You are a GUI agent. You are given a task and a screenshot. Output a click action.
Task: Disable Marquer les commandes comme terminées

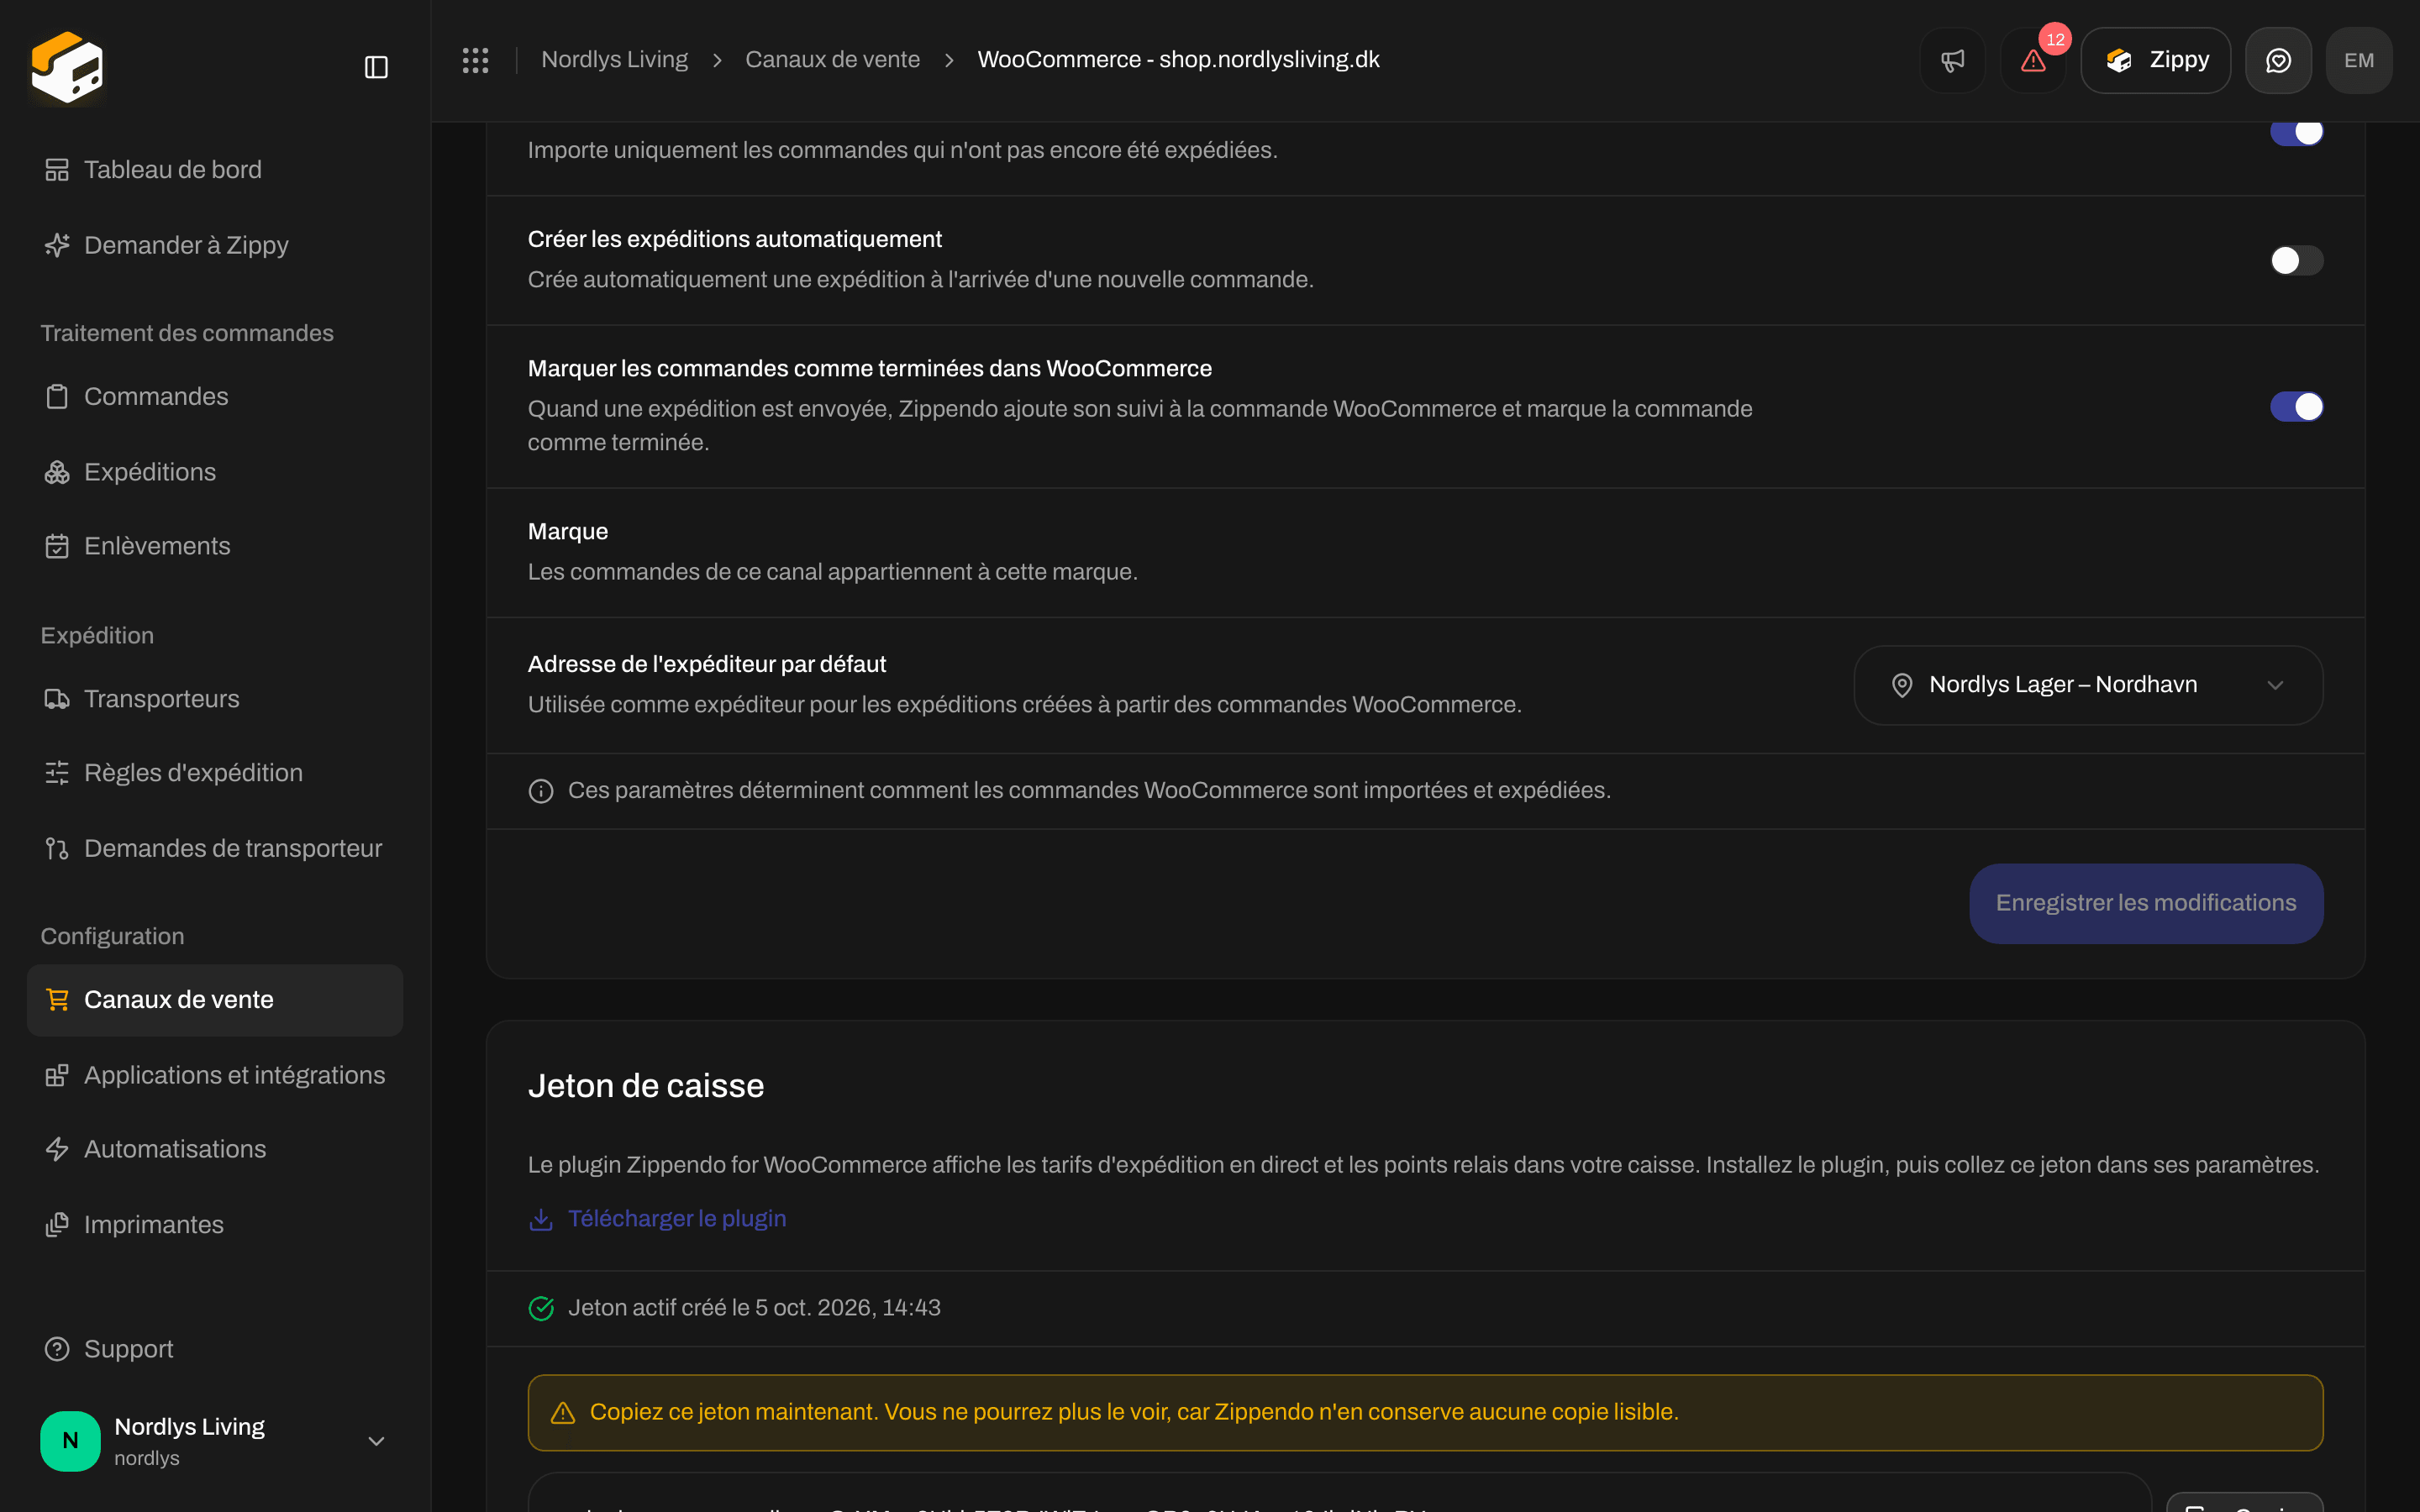pyautogui.click(x=2296, y=407)
